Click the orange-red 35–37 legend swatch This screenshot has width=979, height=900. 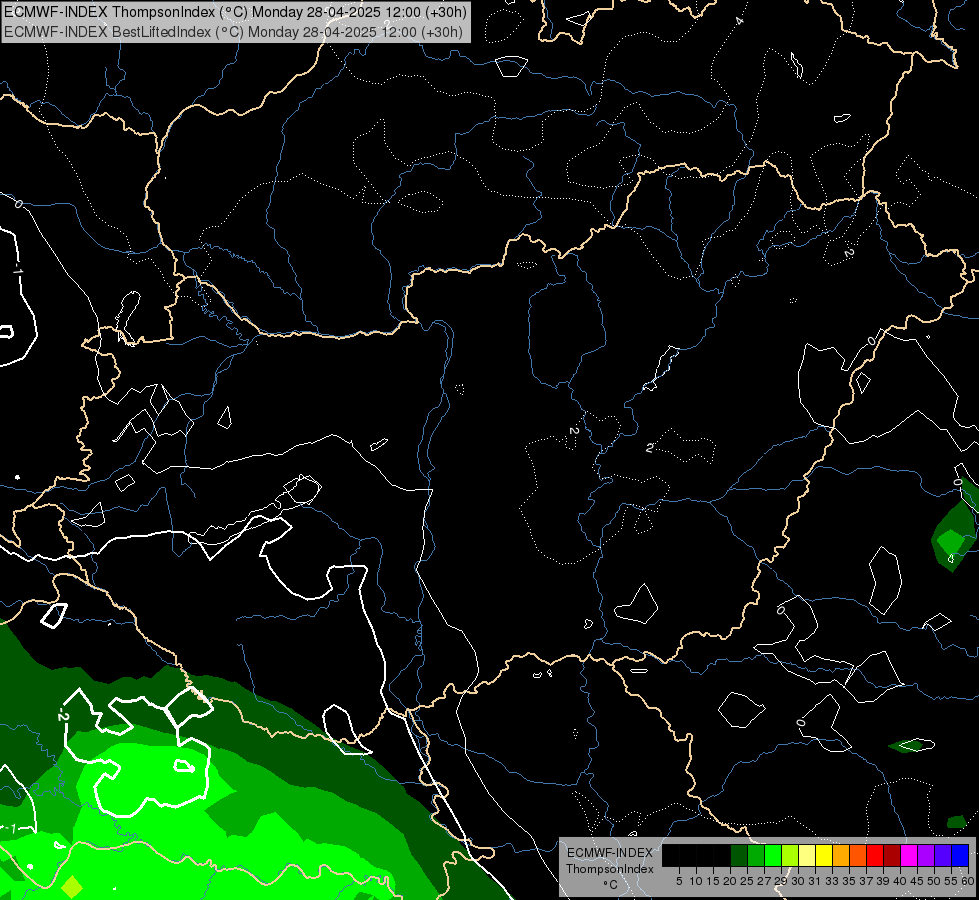point(858,856)
